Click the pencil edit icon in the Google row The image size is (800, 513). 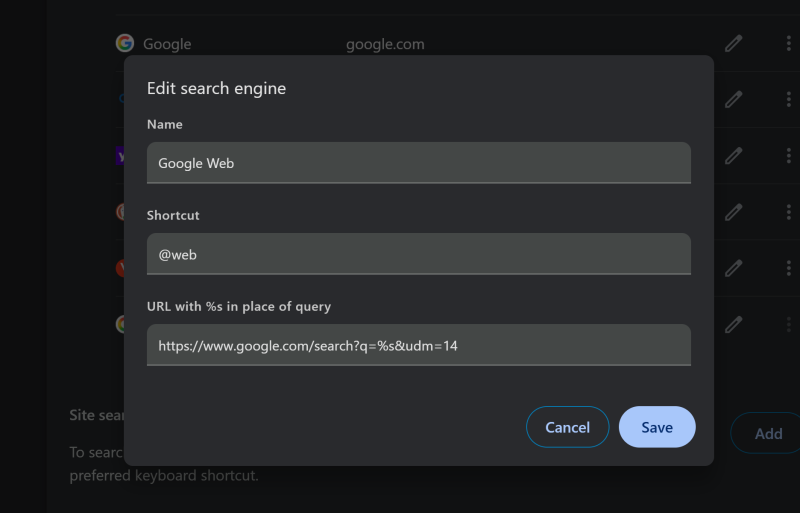[x=733, y=44]
